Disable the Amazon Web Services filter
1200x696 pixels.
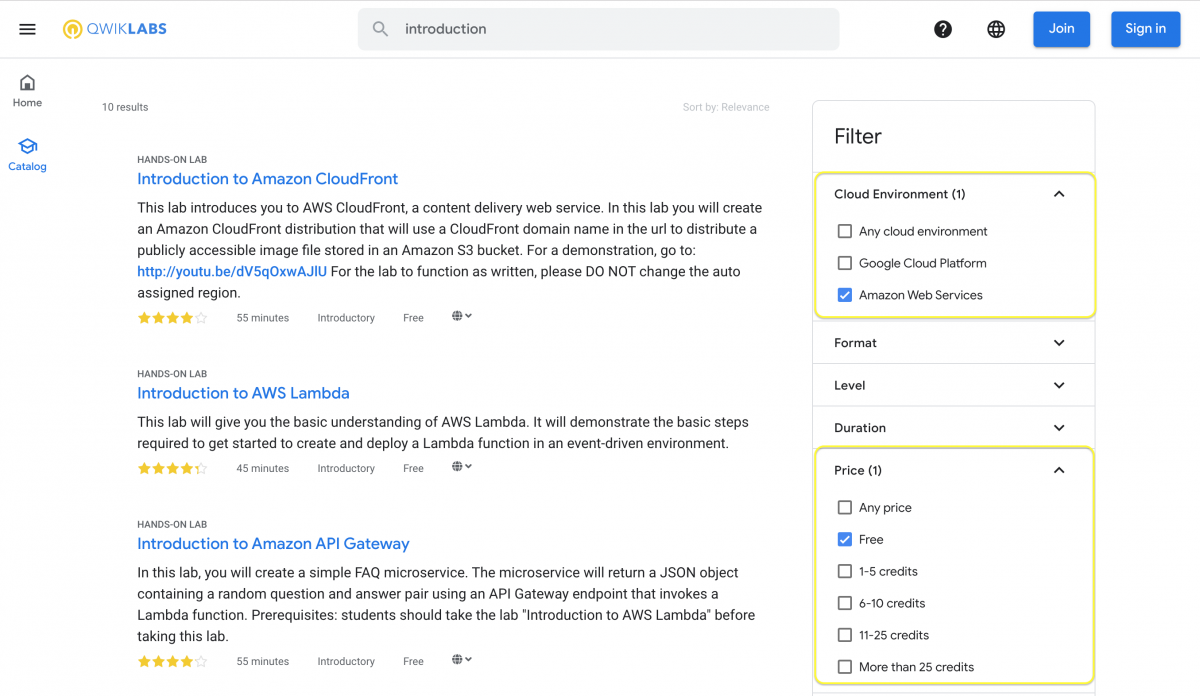[844, 294]
